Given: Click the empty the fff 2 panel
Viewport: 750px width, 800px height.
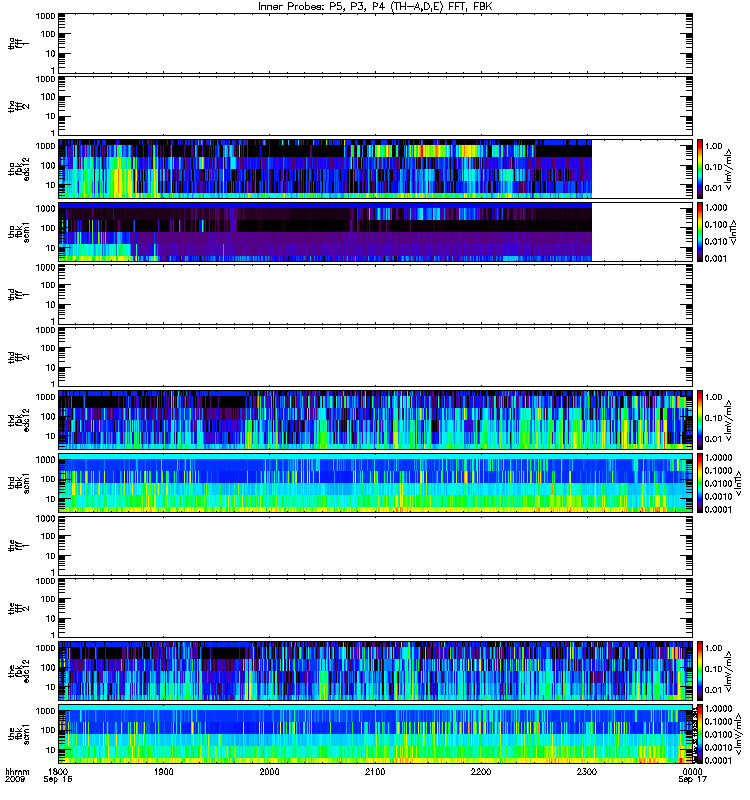Looking at the screenshot, I should tap(376, 608).
